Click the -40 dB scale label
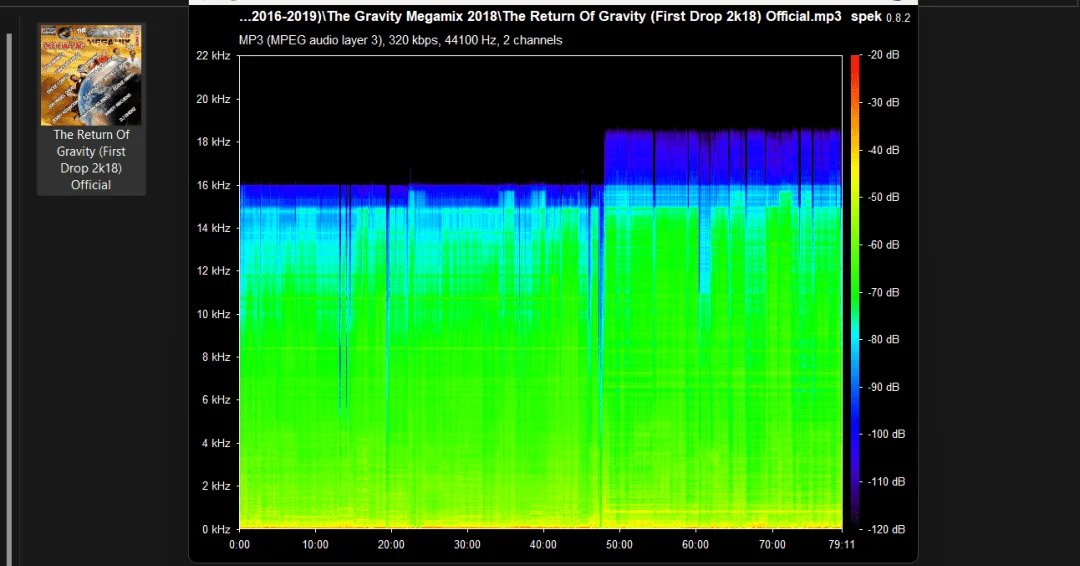Viewport: 1080px width, 566px height. (x=883, y=150)
